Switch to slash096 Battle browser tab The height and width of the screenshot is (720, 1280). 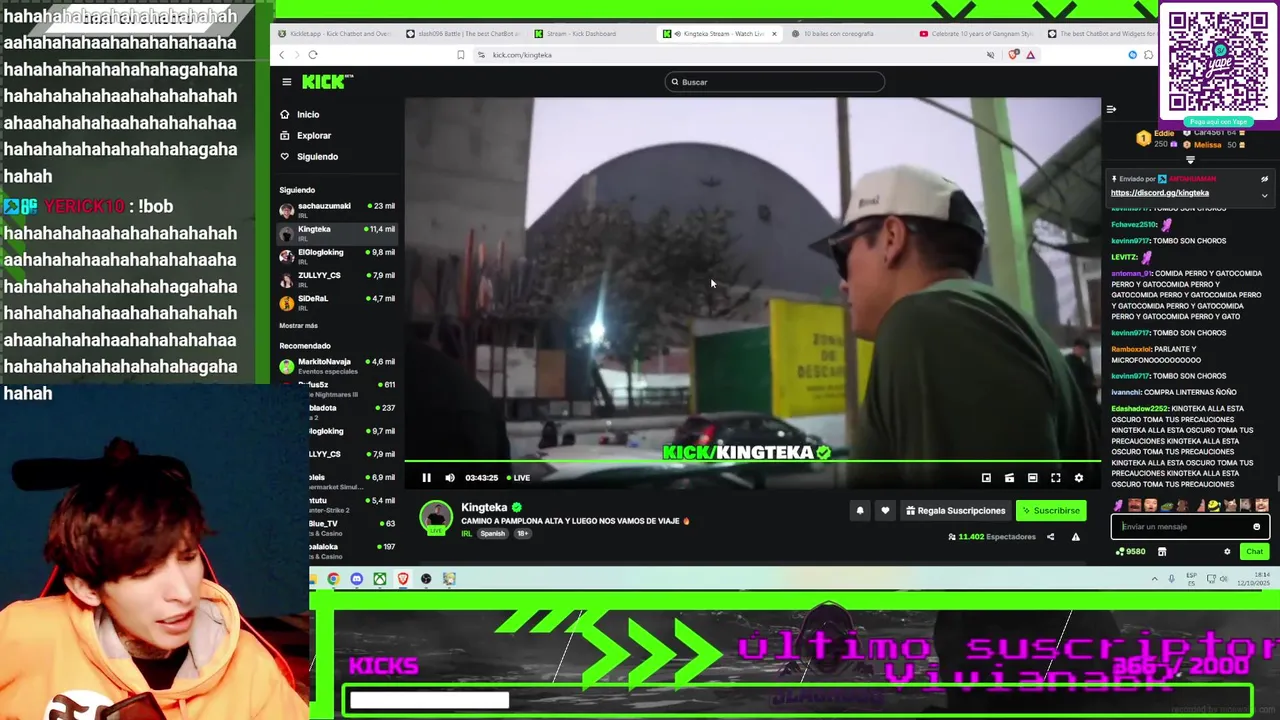click(x=462, y=34)
